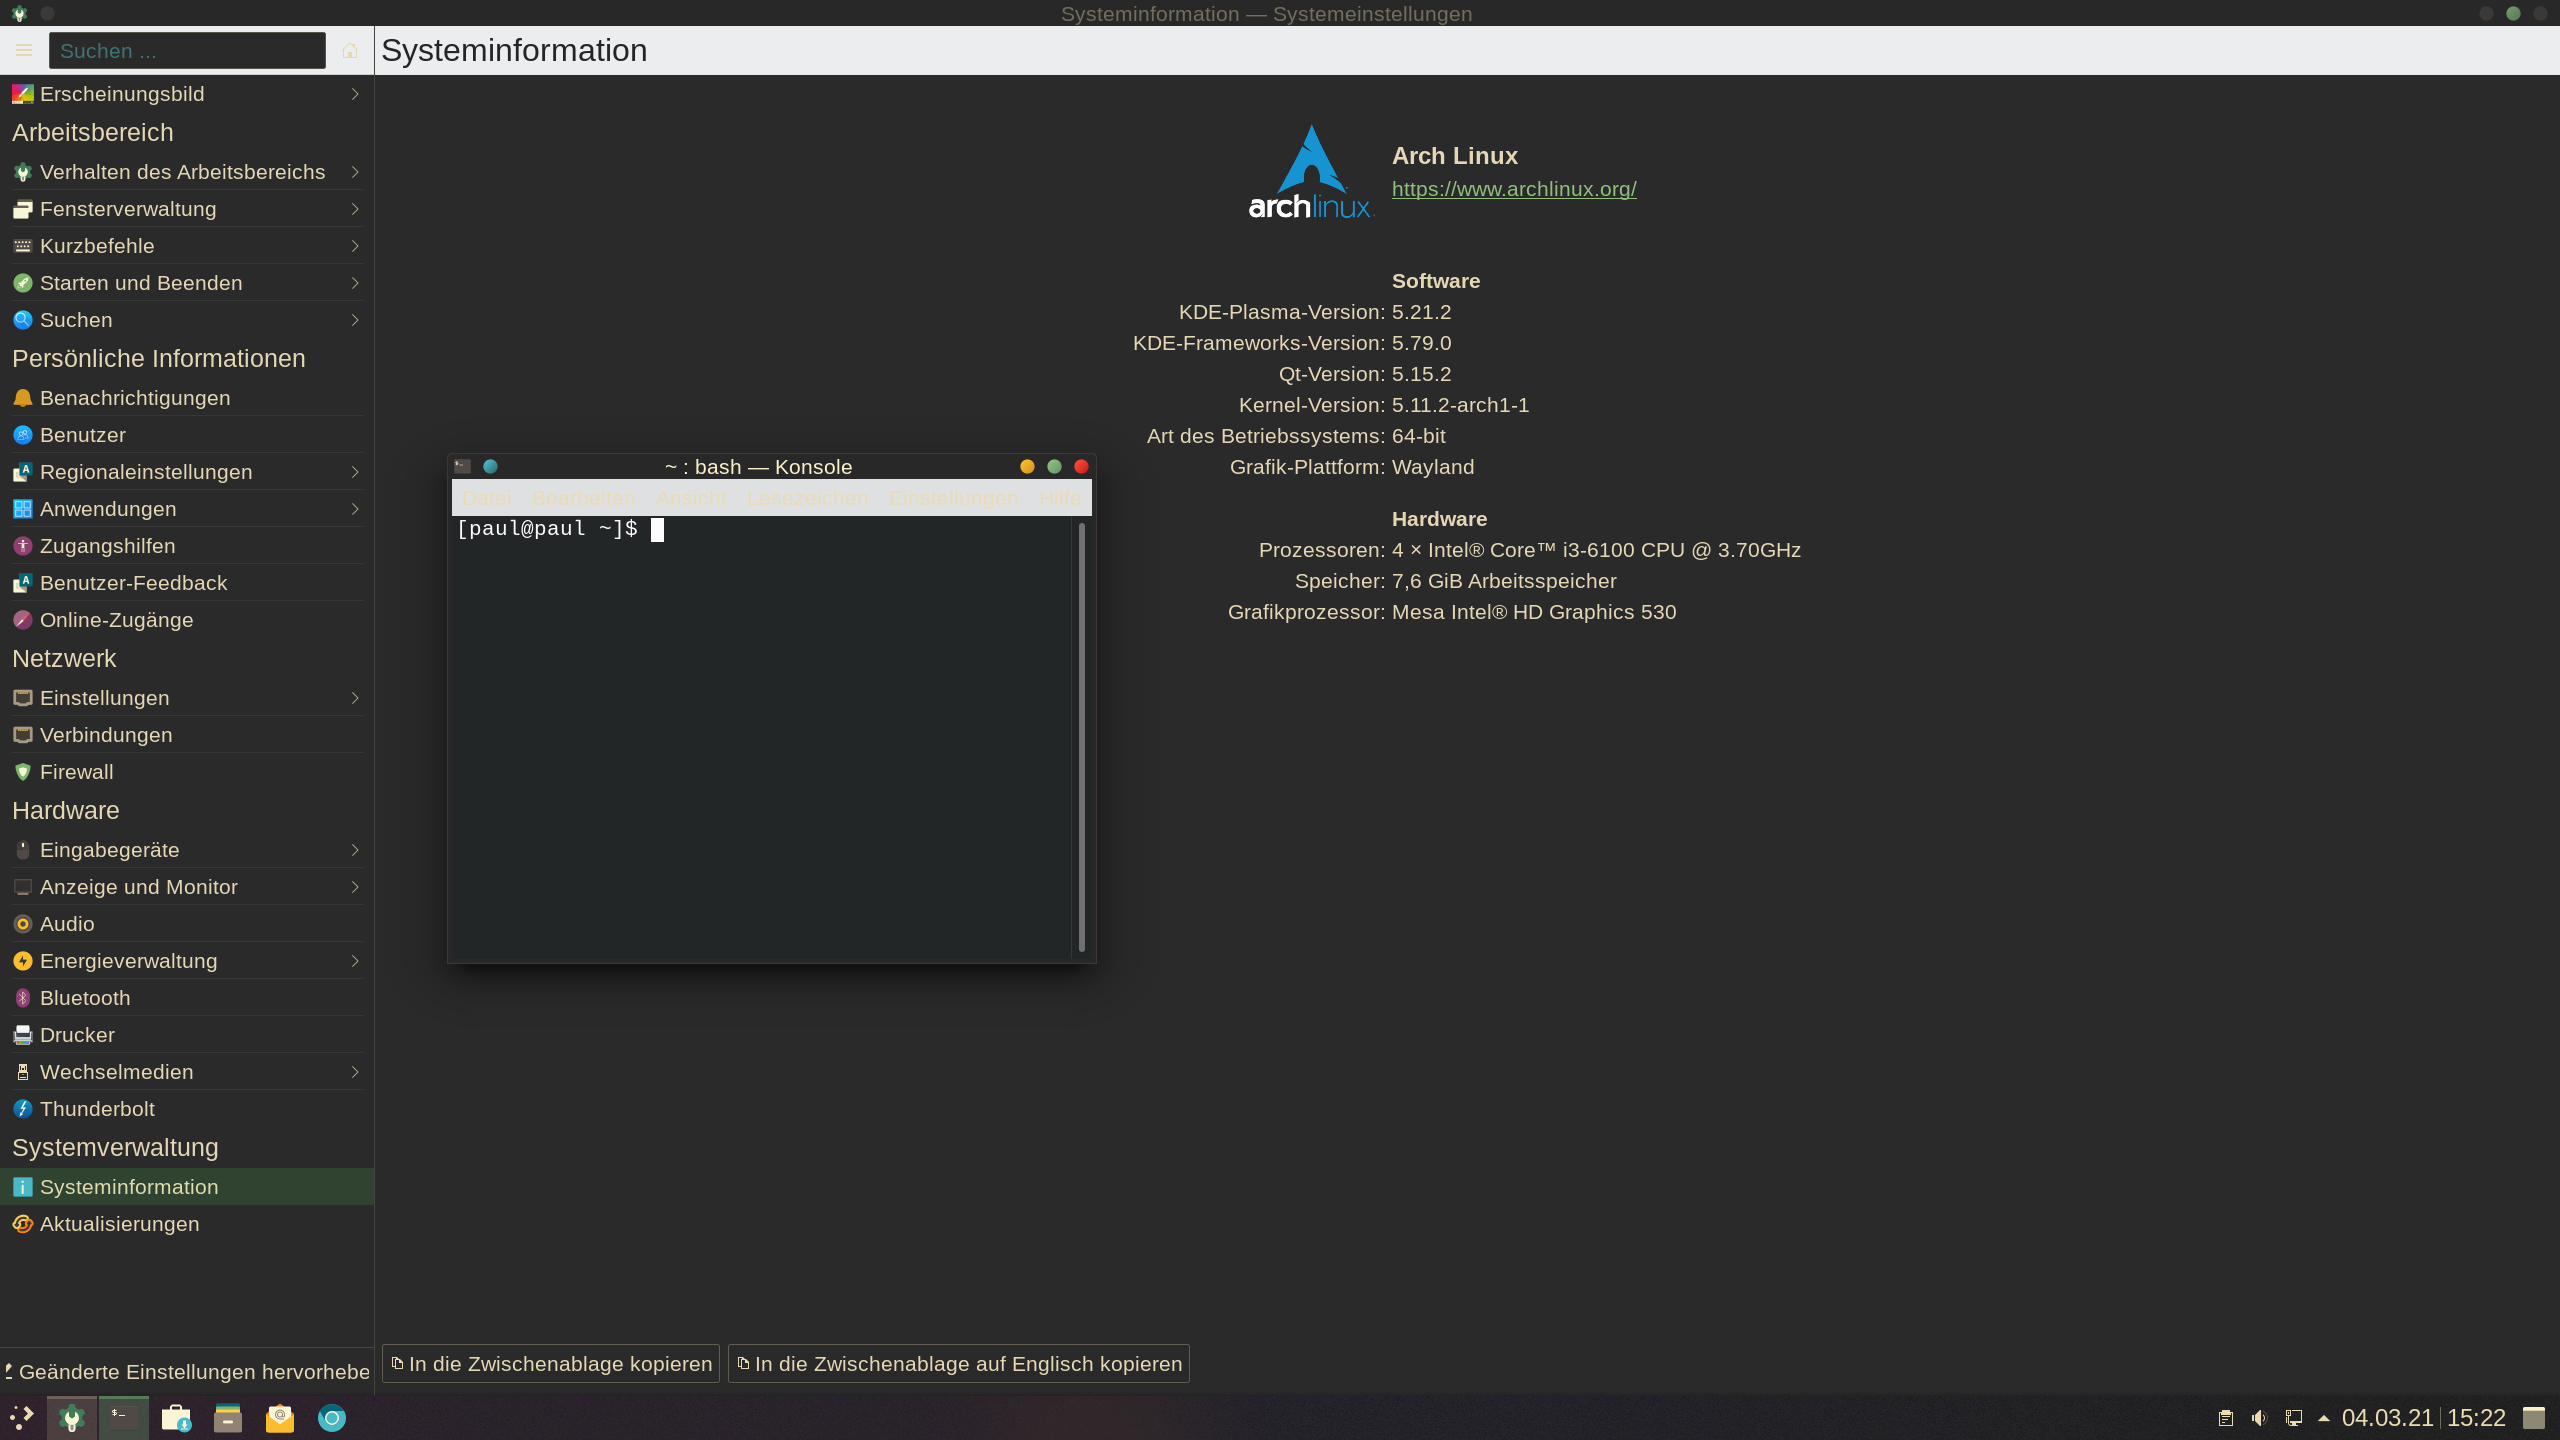2560x1440 pixels.
Task: Open the Firewall settings entry
Action: click(76, 772)
